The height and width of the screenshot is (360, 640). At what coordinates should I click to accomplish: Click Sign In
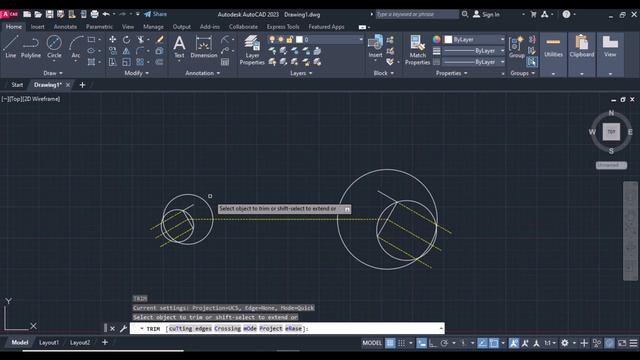click(486, 14)
